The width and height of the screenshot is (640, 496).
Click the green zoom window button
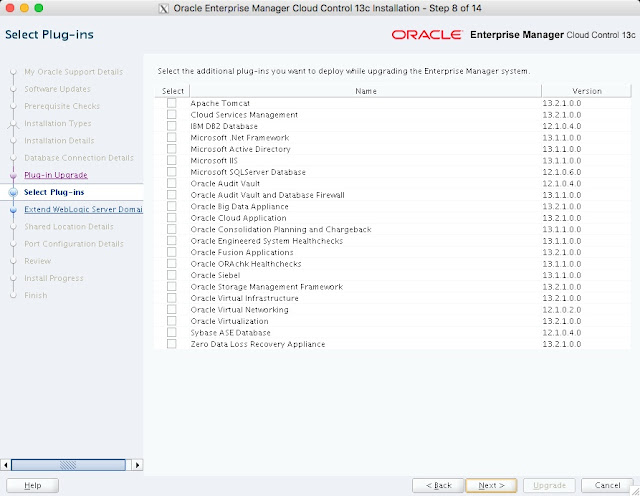point(39,8)
